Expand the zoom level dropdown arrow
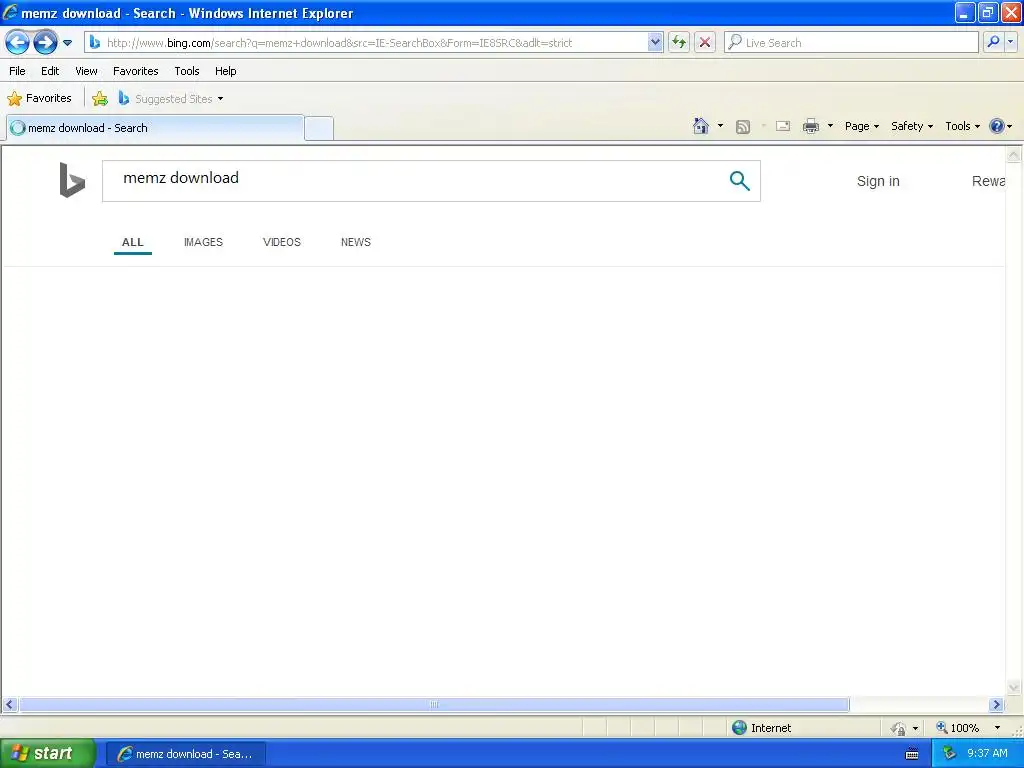 point(997,728)
